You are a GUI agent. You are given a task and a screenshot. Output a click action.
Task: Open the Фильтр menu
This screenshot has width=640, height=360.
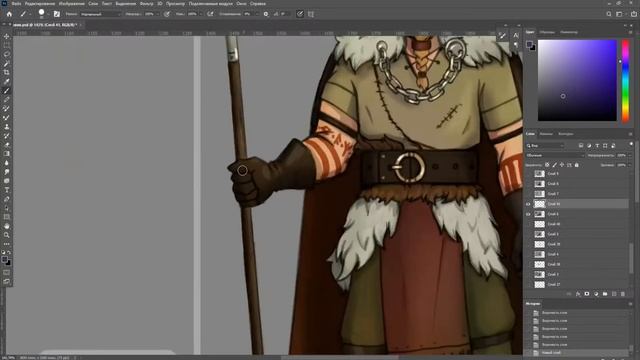(x=147, y=4)
